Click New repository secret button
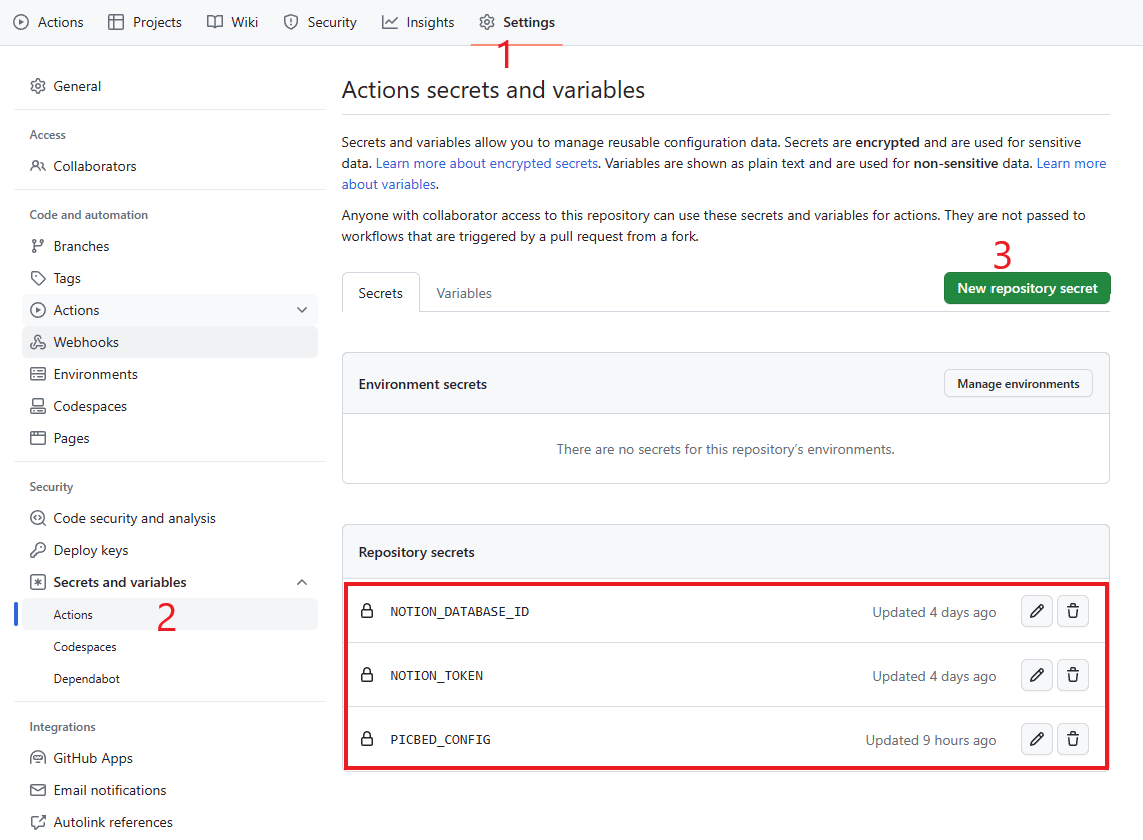Viewport: 1143px width, 840px height. 1027,288
